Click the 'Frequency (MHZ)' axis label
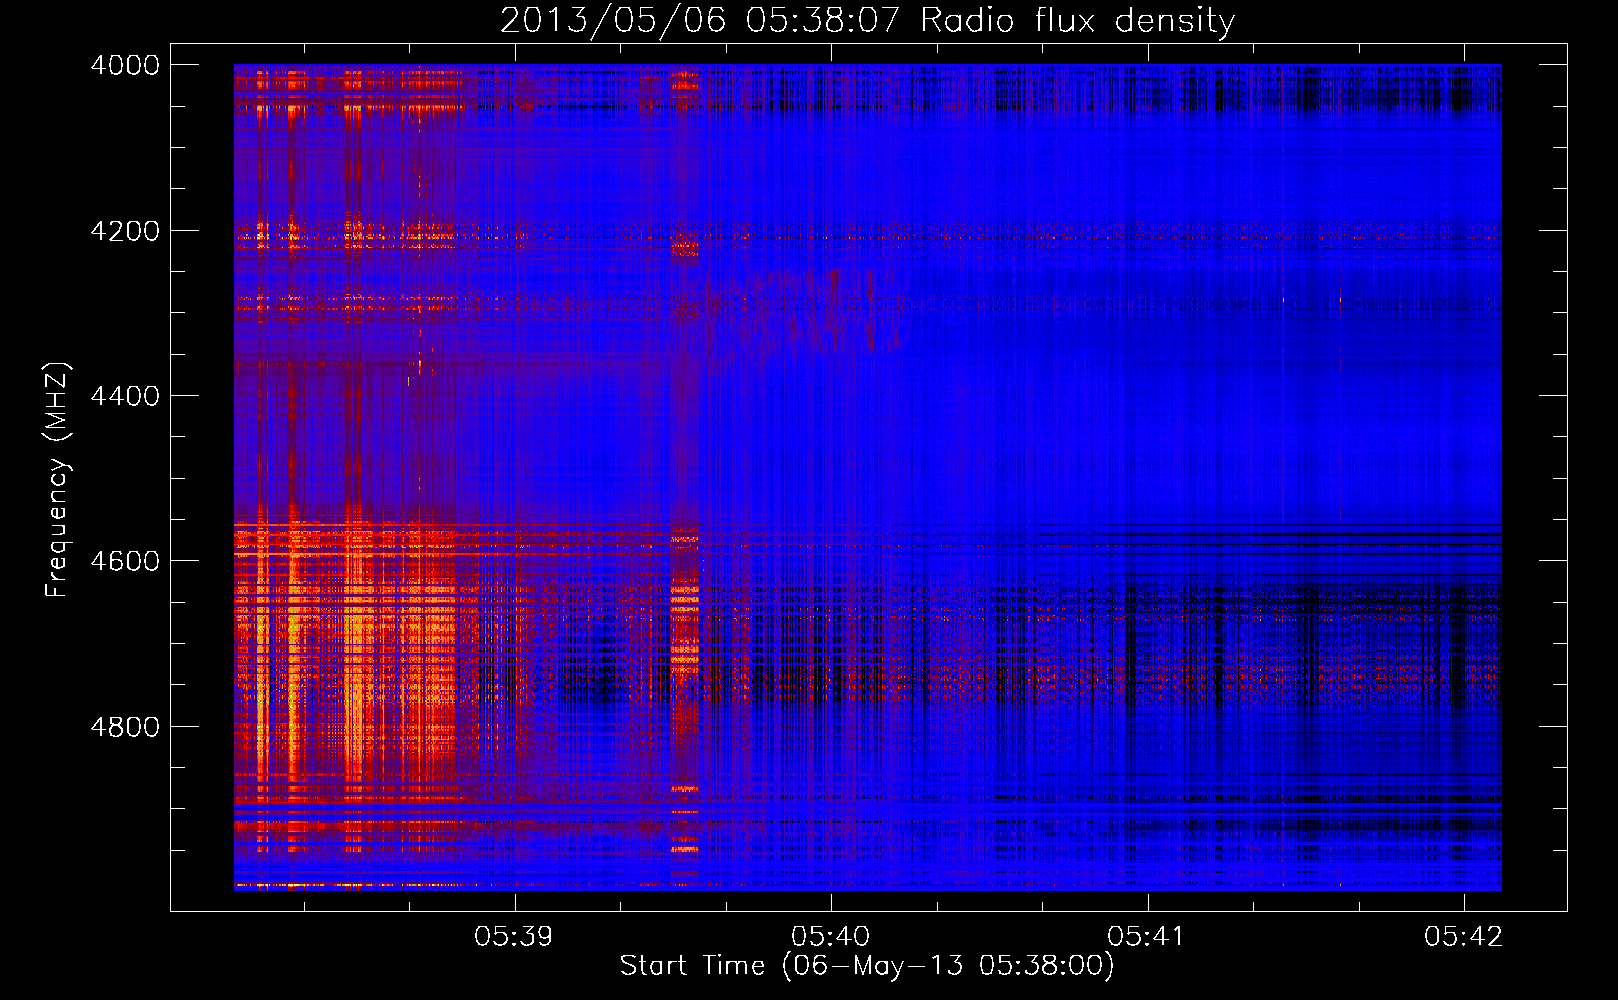Image resolution: width=1618 pixels, height=1000 pixels. (57, 480)
